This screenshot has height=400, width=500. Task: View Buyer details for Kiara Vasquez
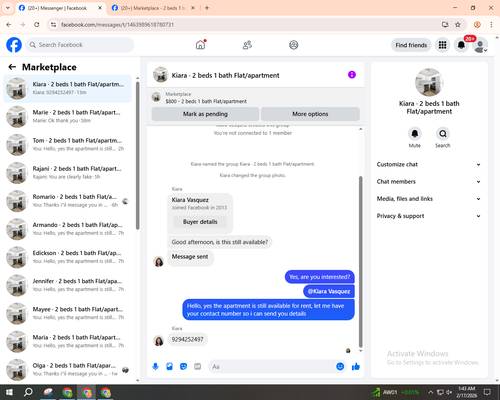pyautogui.click(x=200, y=222)
